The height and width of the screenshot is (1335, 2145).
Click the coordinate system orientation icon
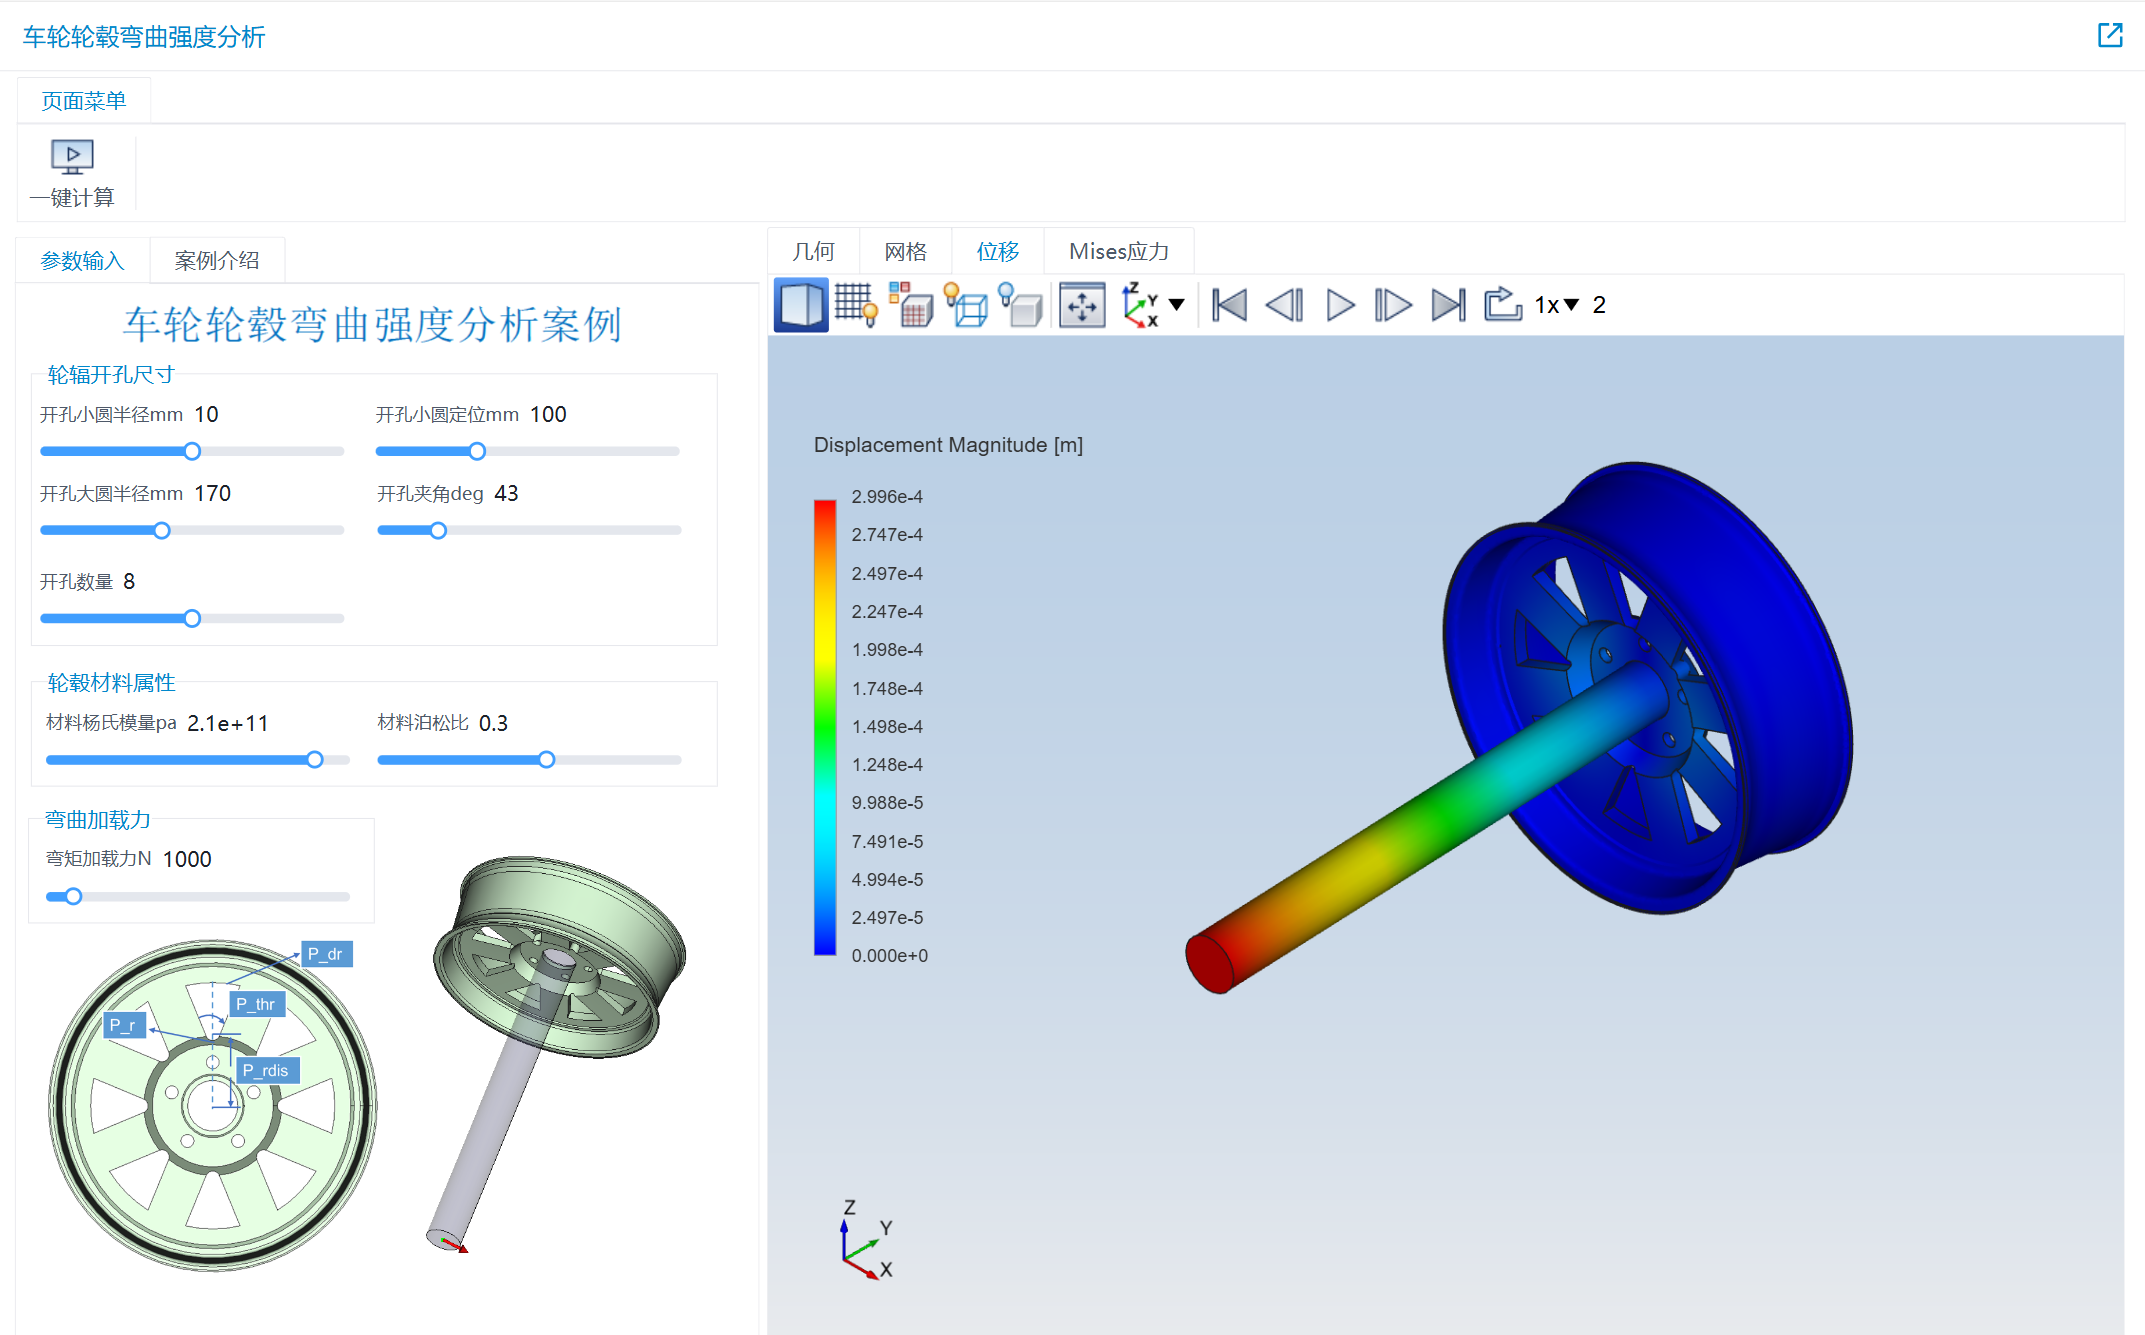(x=1142, y=305)
